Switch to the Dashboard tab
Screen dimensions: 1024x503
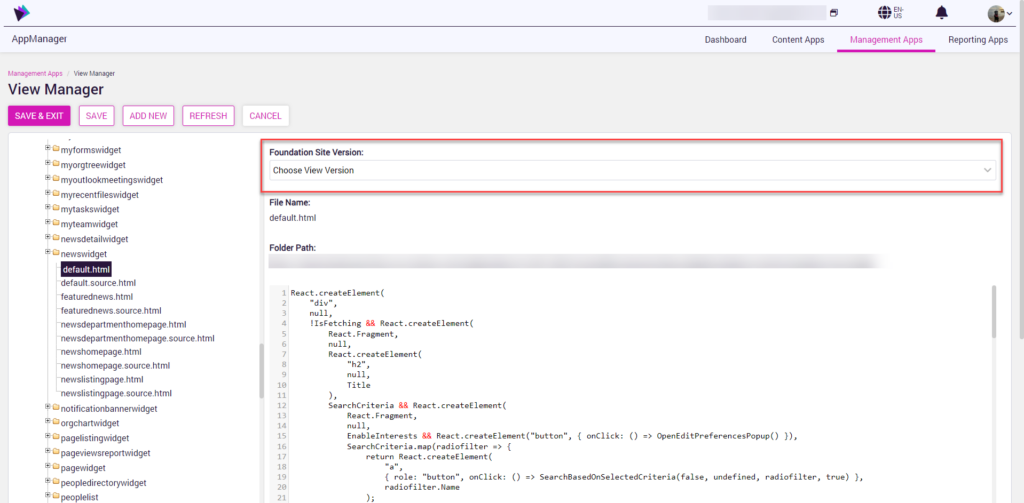coord(725,40)
